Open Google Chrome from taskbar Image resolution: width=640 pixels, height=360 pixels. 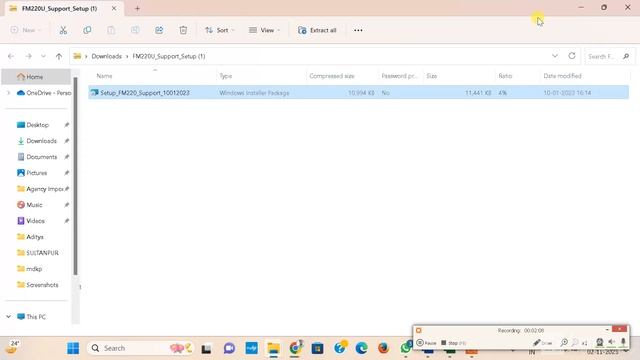295,348
